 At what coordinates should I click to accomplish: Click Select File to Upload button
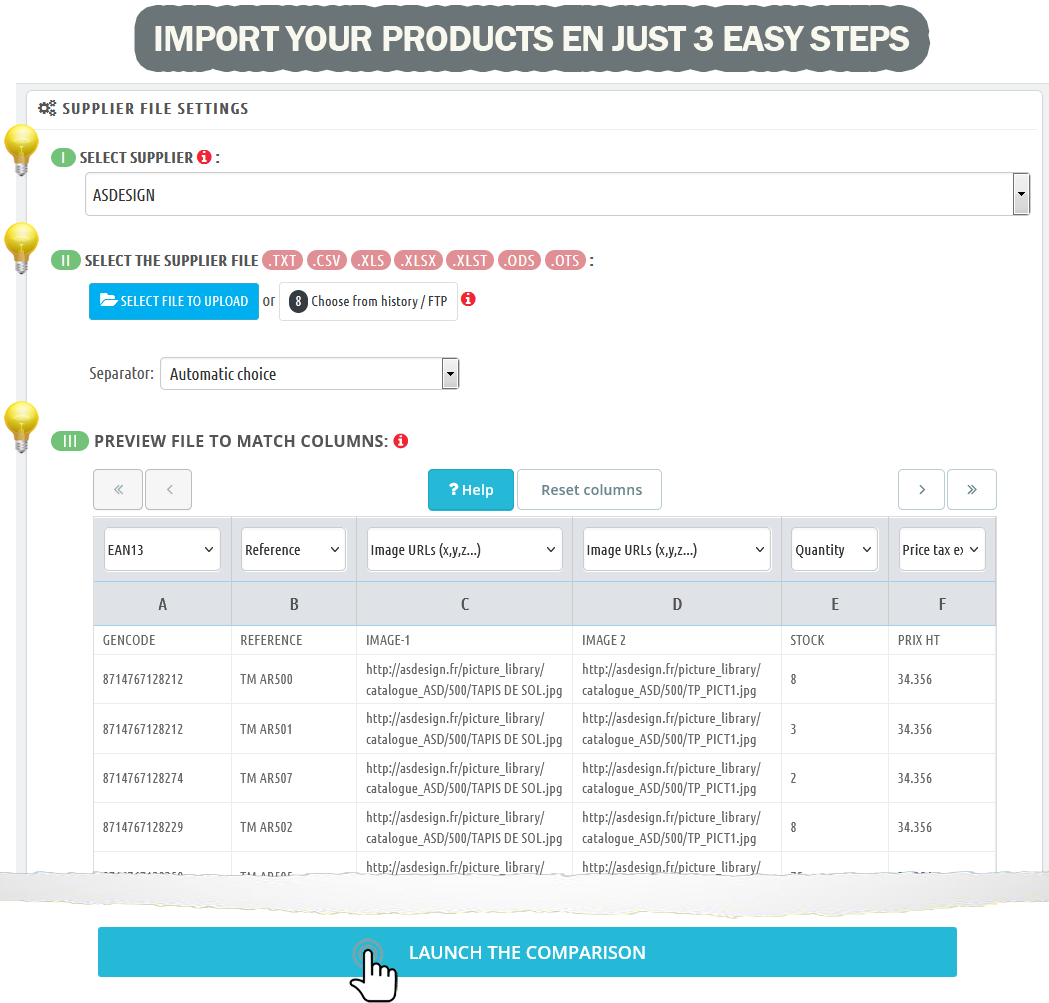174,301
